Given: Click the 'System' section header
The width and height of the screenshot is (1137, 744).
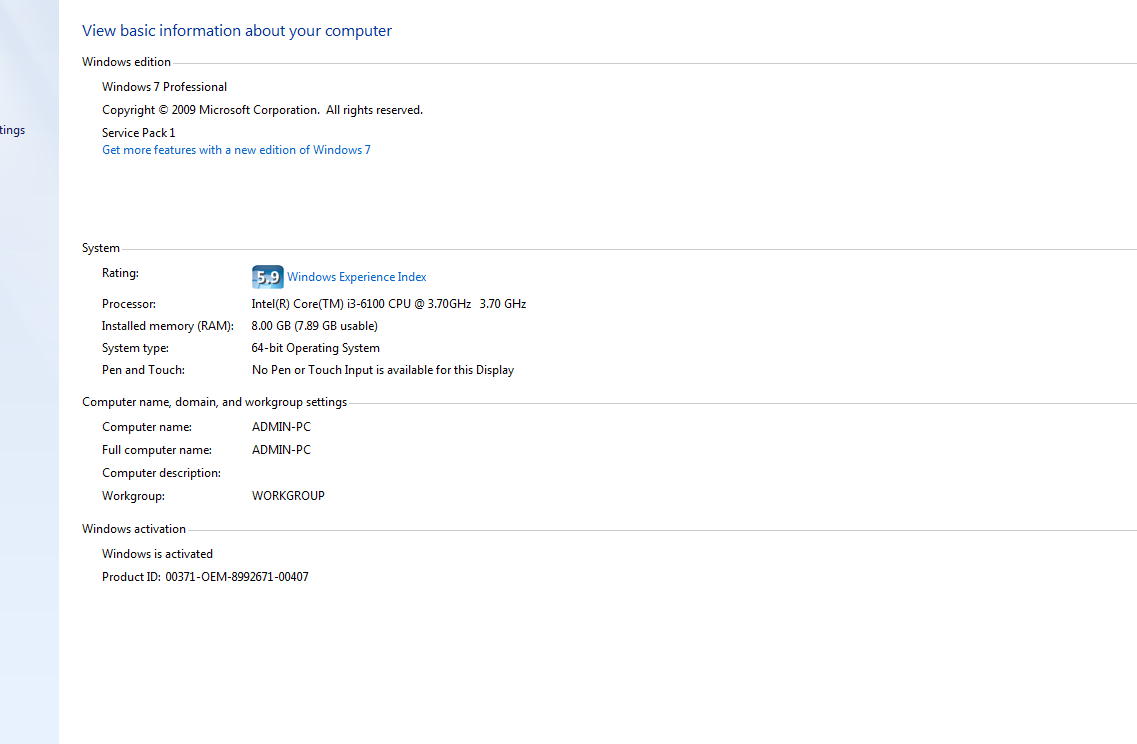Looking at the screenshot, I should point(101,248).
